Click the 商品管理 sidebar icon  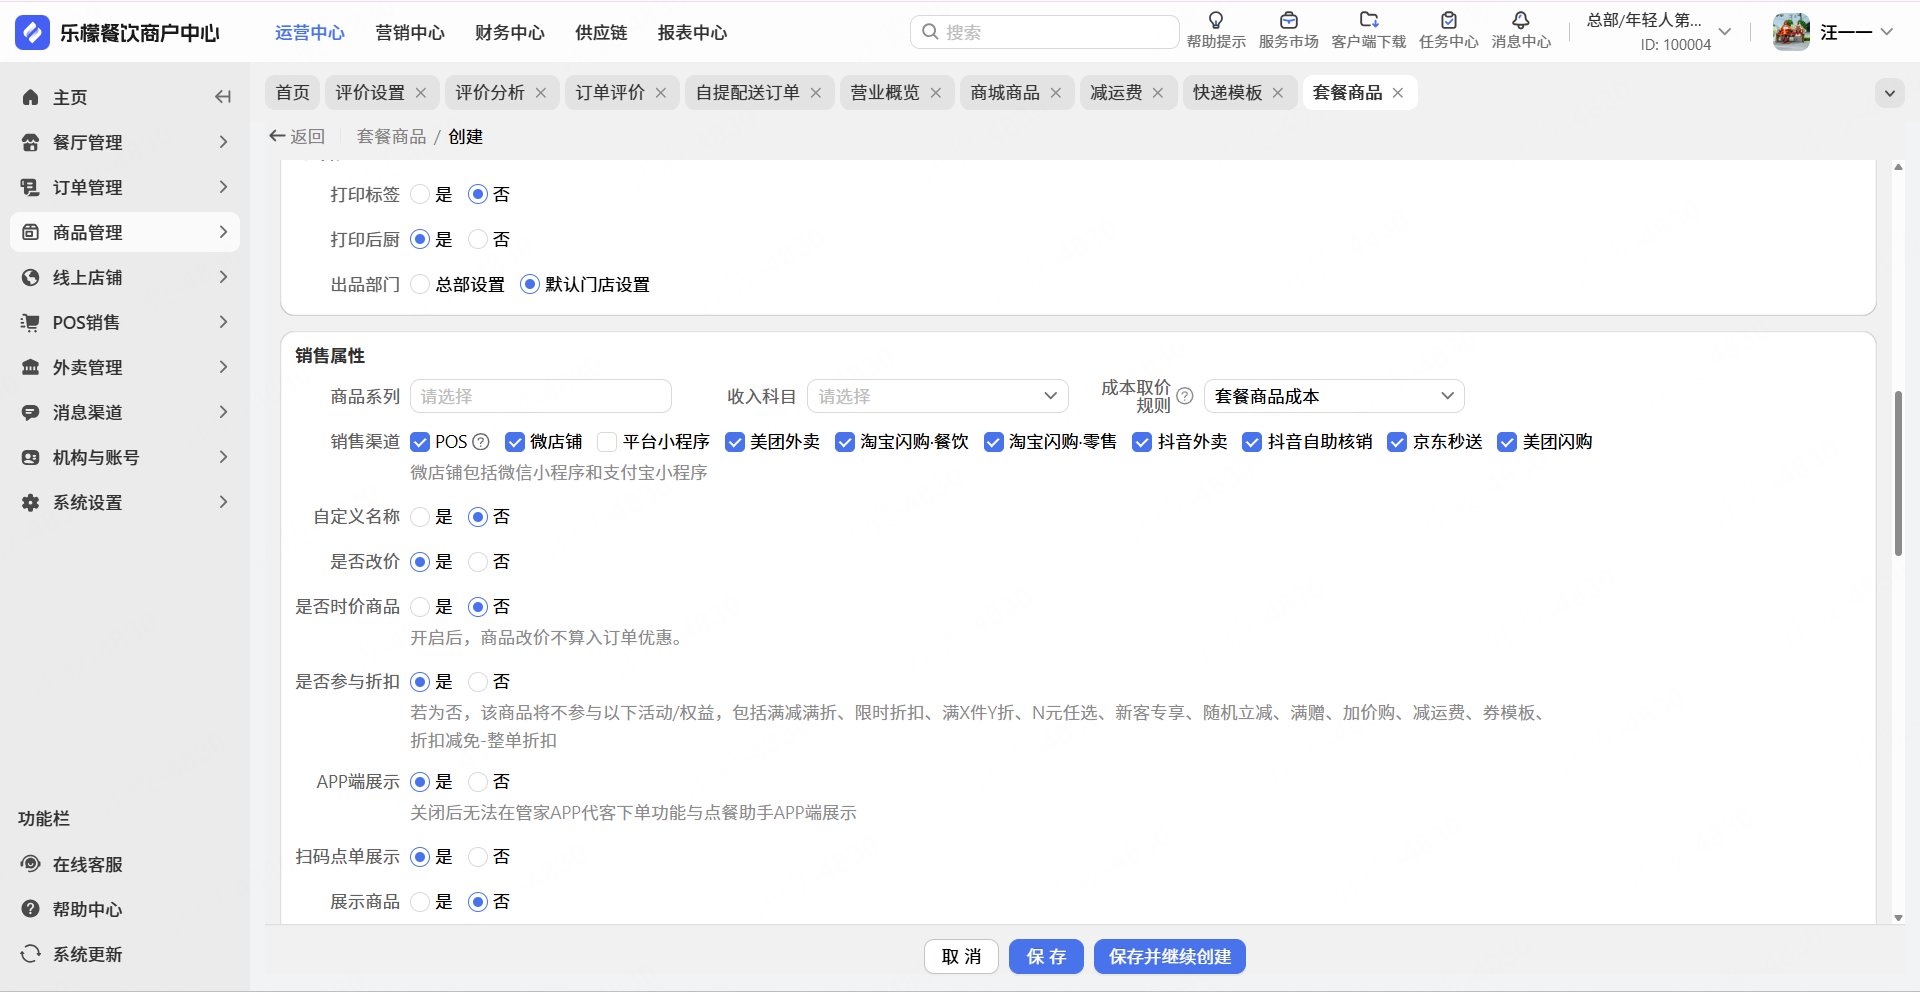(x=31, y=232)
